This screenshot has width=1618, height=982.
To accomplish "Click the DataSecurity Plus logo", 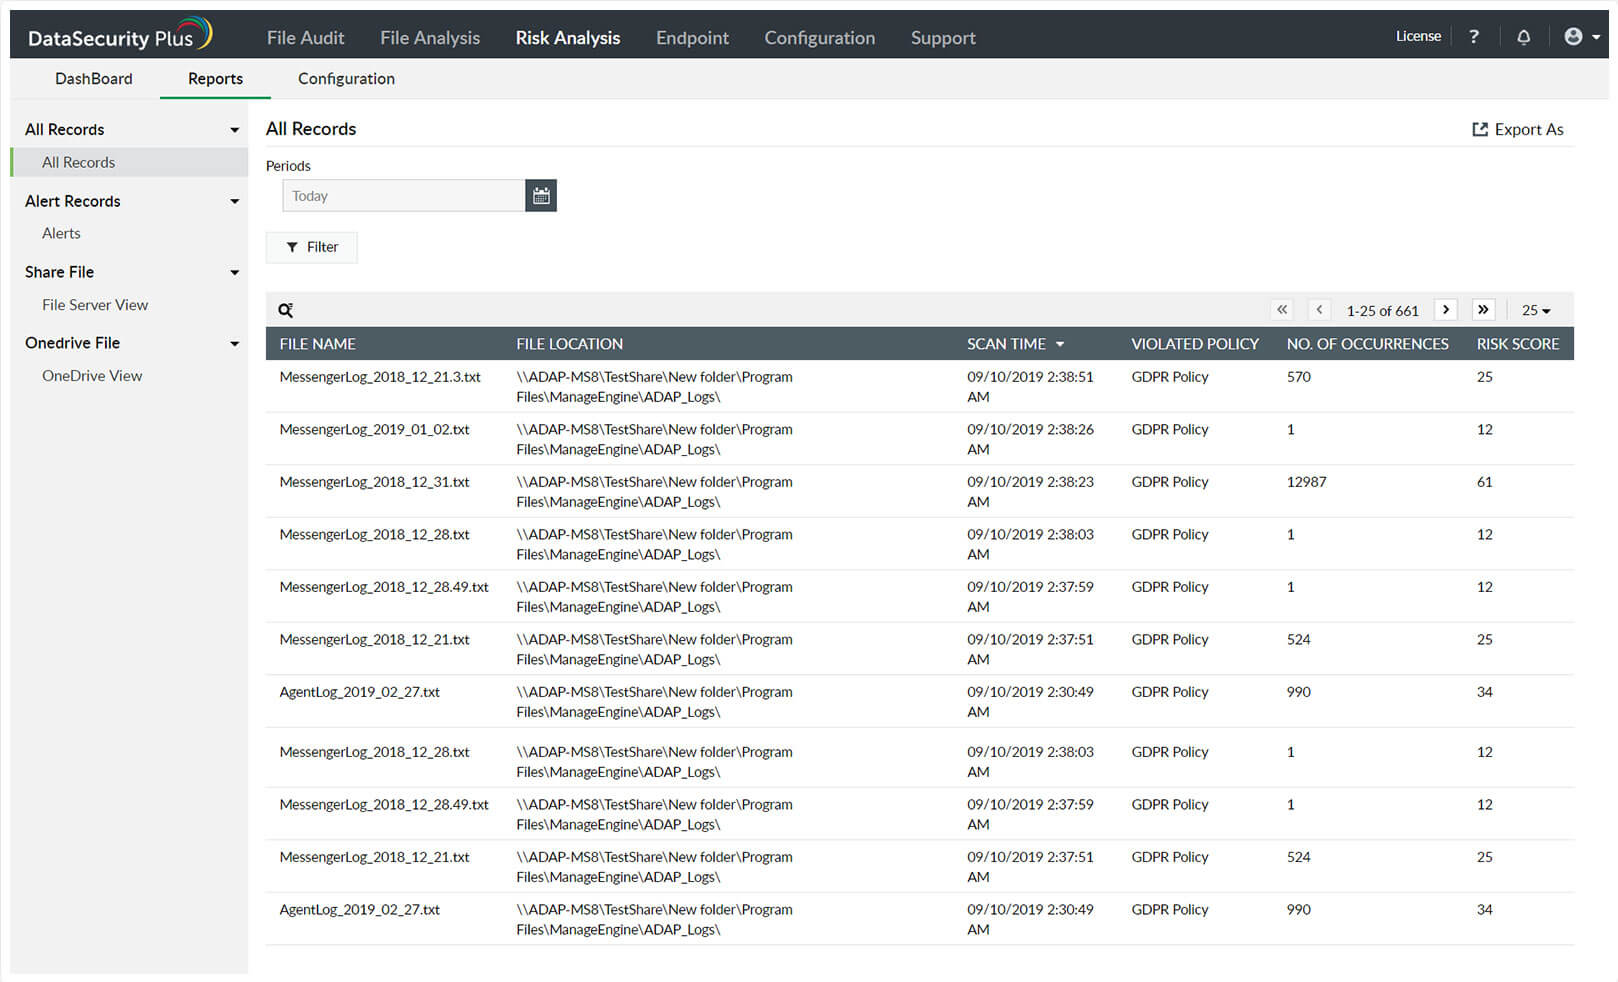I will 120,35.
